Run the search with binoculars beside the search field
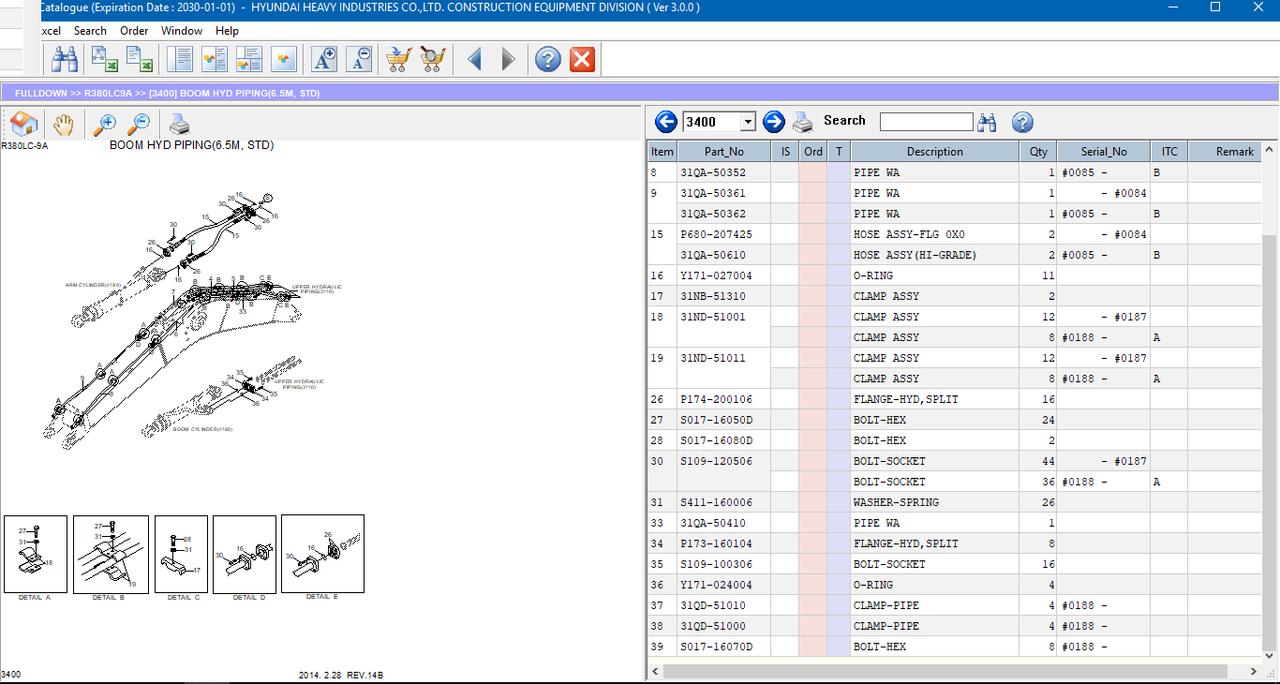Image resolution: width=1280 pixels, height=684 pixels. click(988, 122)
